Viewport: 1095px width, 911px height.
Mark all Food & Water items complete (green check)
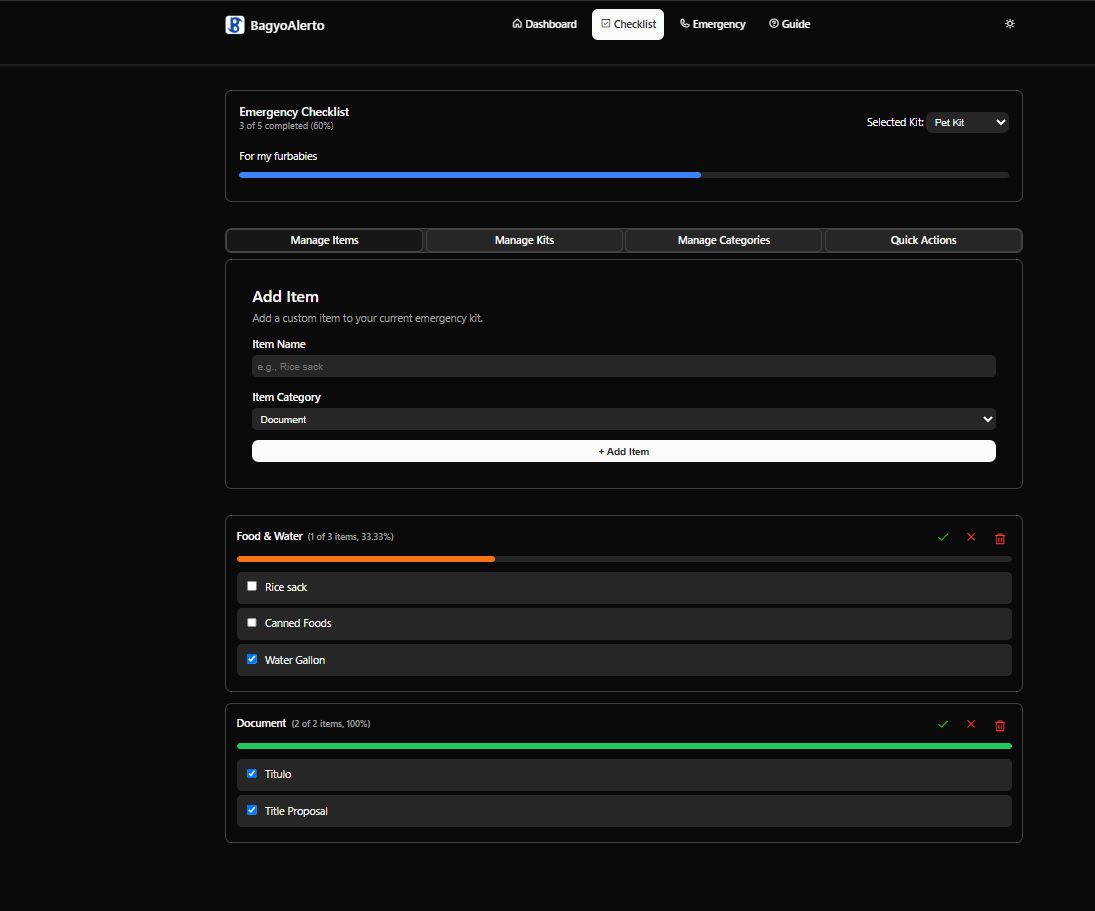coord(943,537)
